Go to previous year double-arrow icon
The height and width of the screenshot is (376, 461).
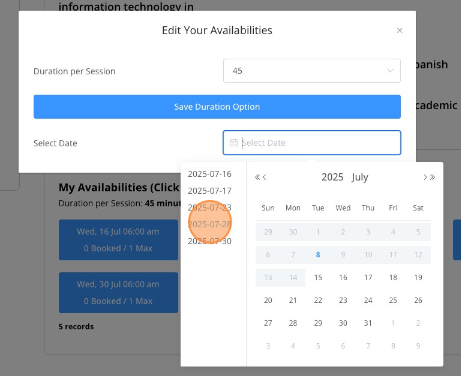(x=257, y=177)
